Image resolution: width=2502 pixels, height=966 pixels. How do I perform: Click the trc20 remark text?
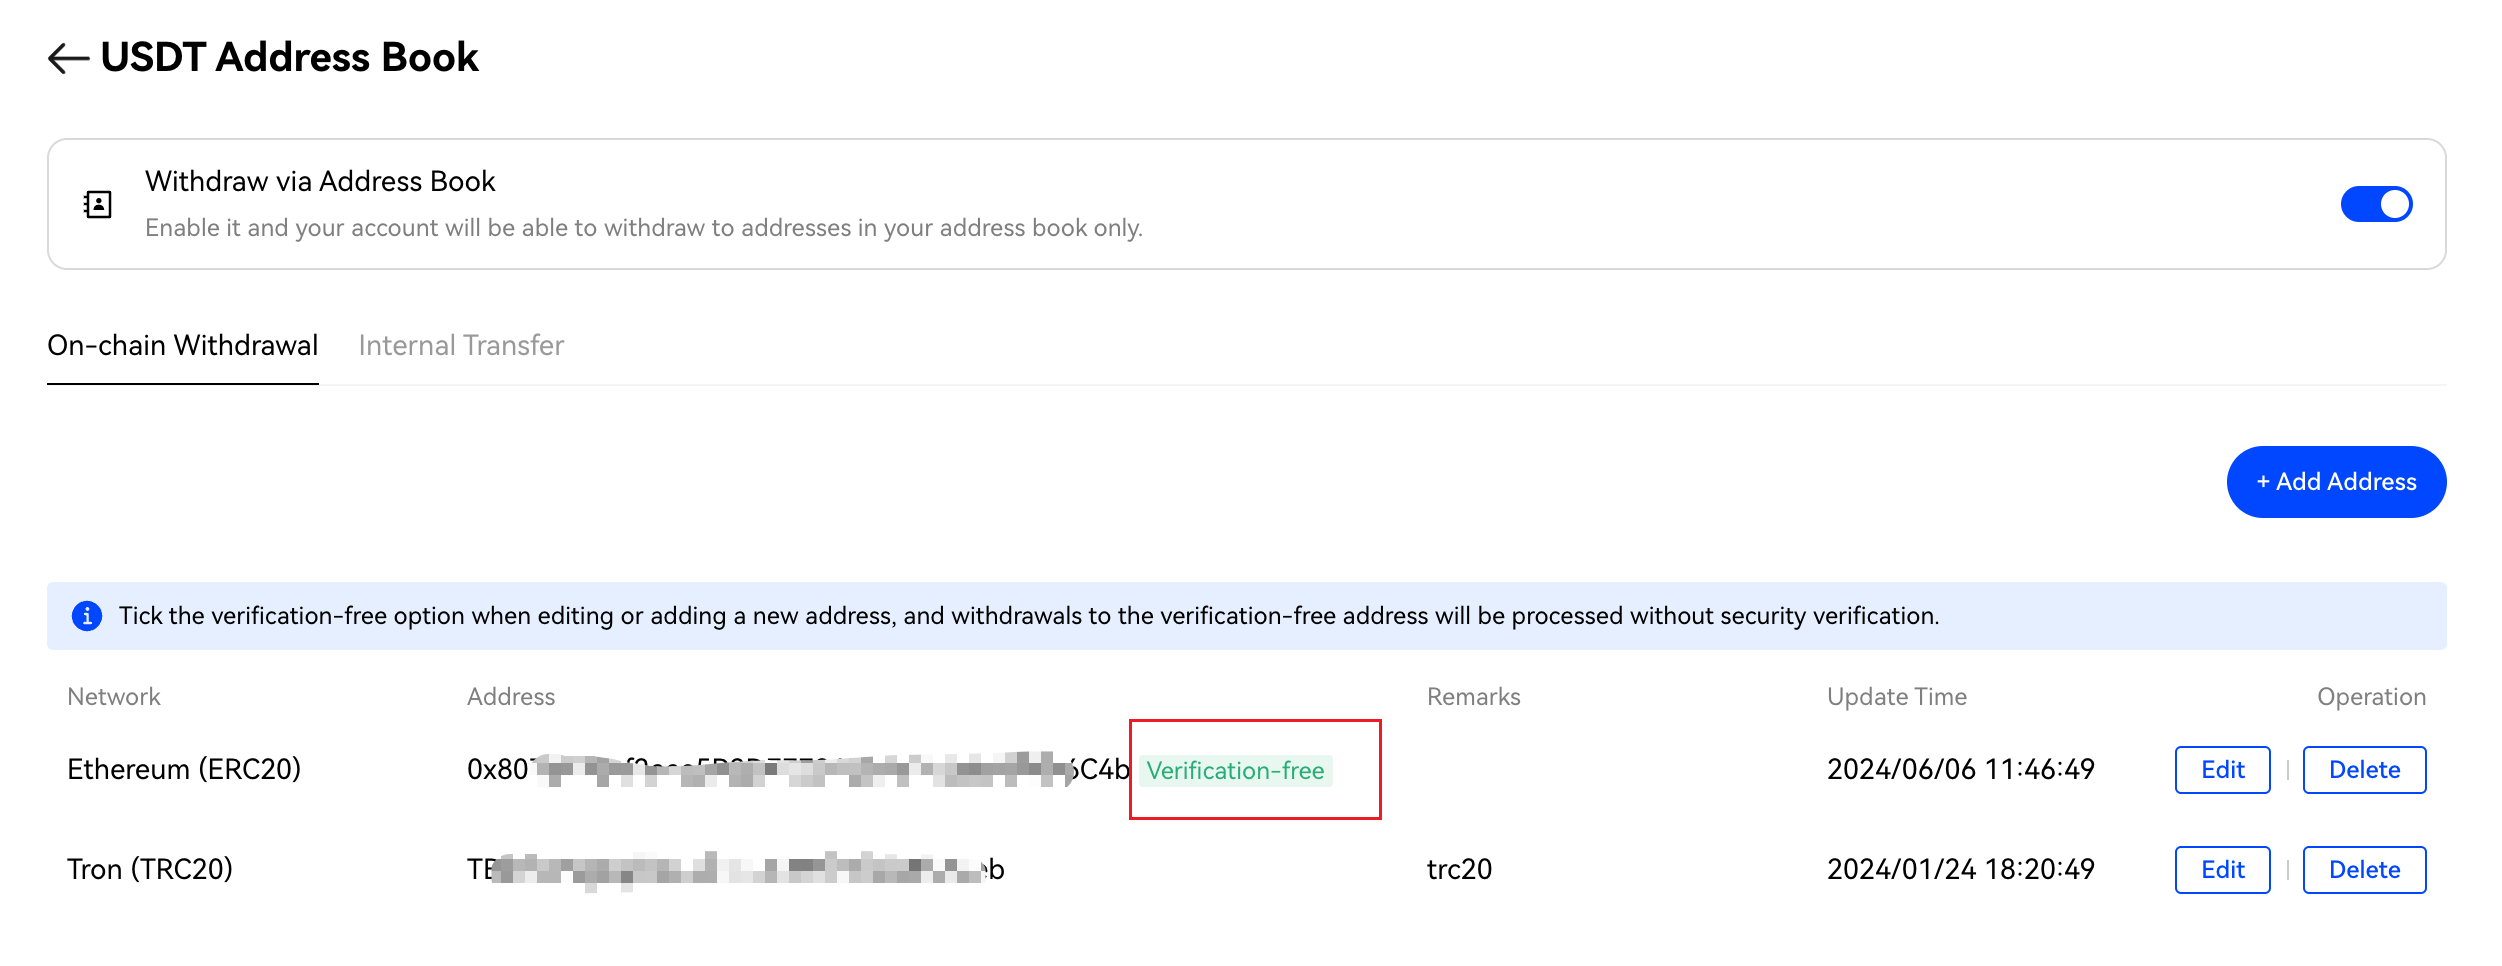point(1459,870)
